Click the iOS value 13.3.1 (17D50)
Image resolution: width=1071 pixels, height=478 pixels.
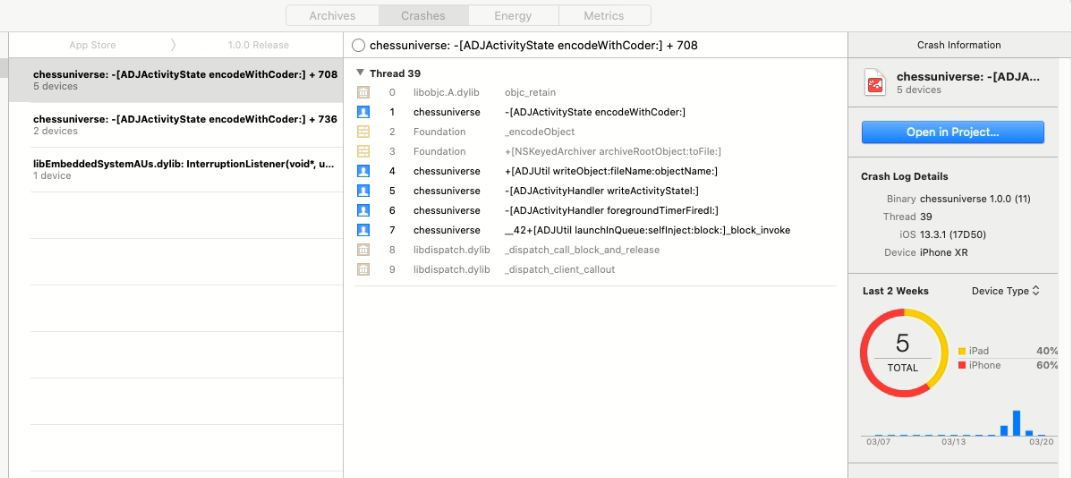coord(953,235)
